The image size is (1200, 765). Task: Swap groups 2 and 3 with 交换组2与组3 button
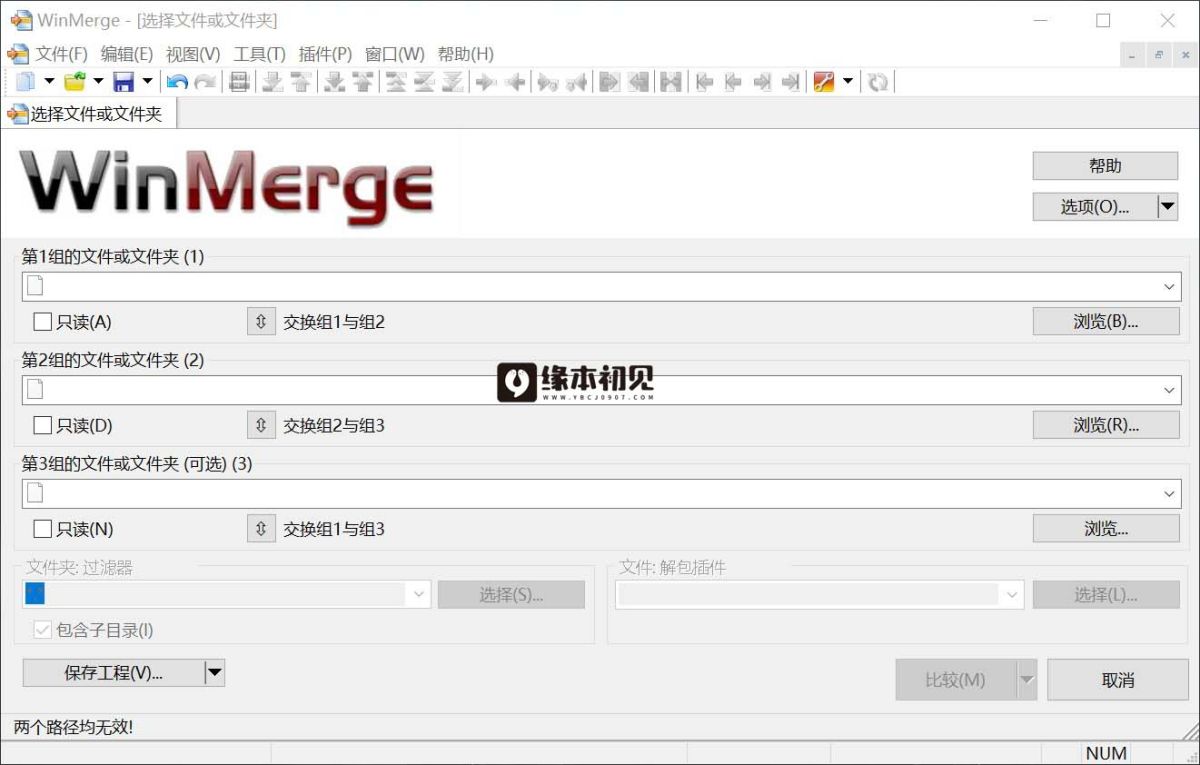point(261,425)
